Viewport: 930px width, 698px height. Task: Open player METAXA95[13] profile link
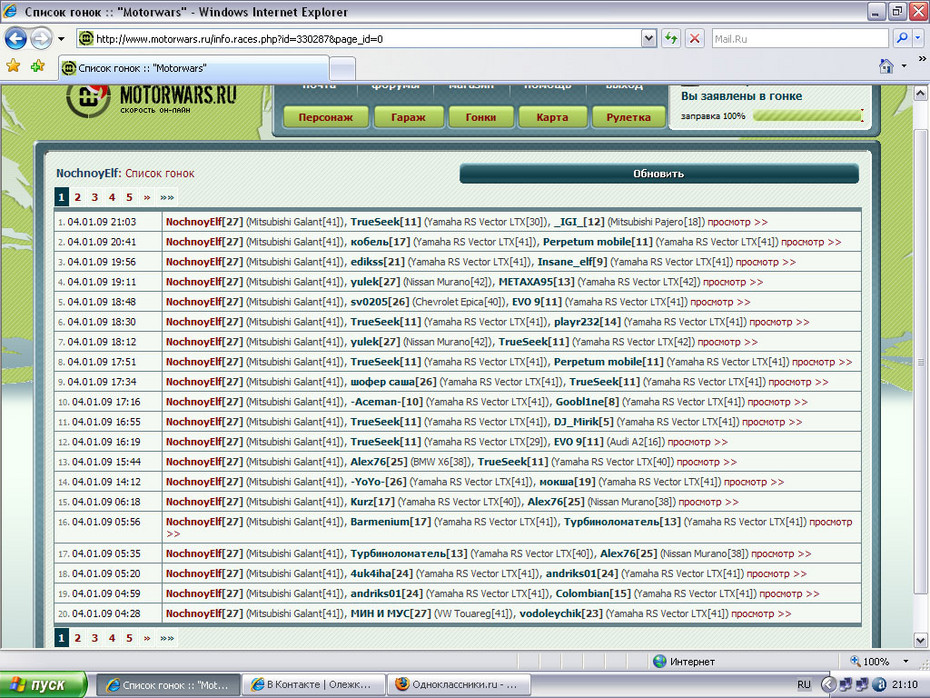[537, 282]
